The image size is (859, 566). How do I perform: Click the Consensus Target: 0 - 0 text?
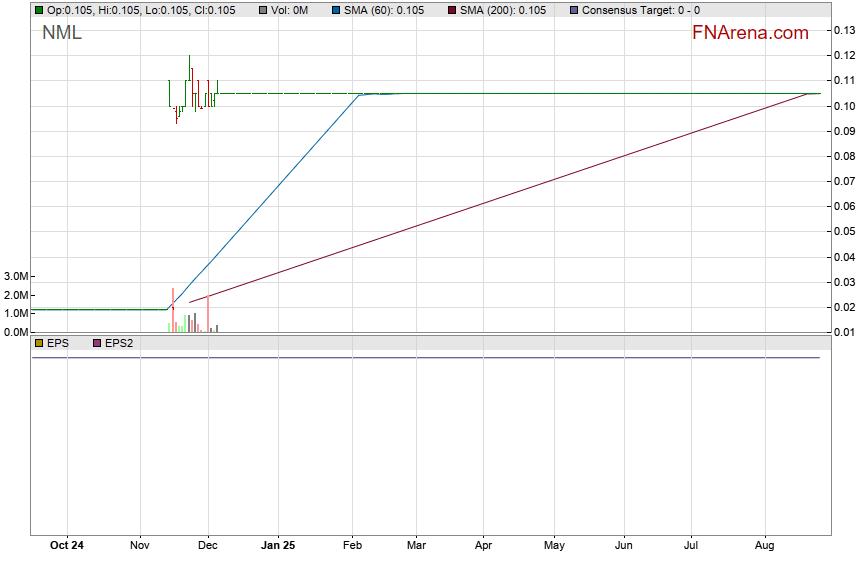pos(640,10)
